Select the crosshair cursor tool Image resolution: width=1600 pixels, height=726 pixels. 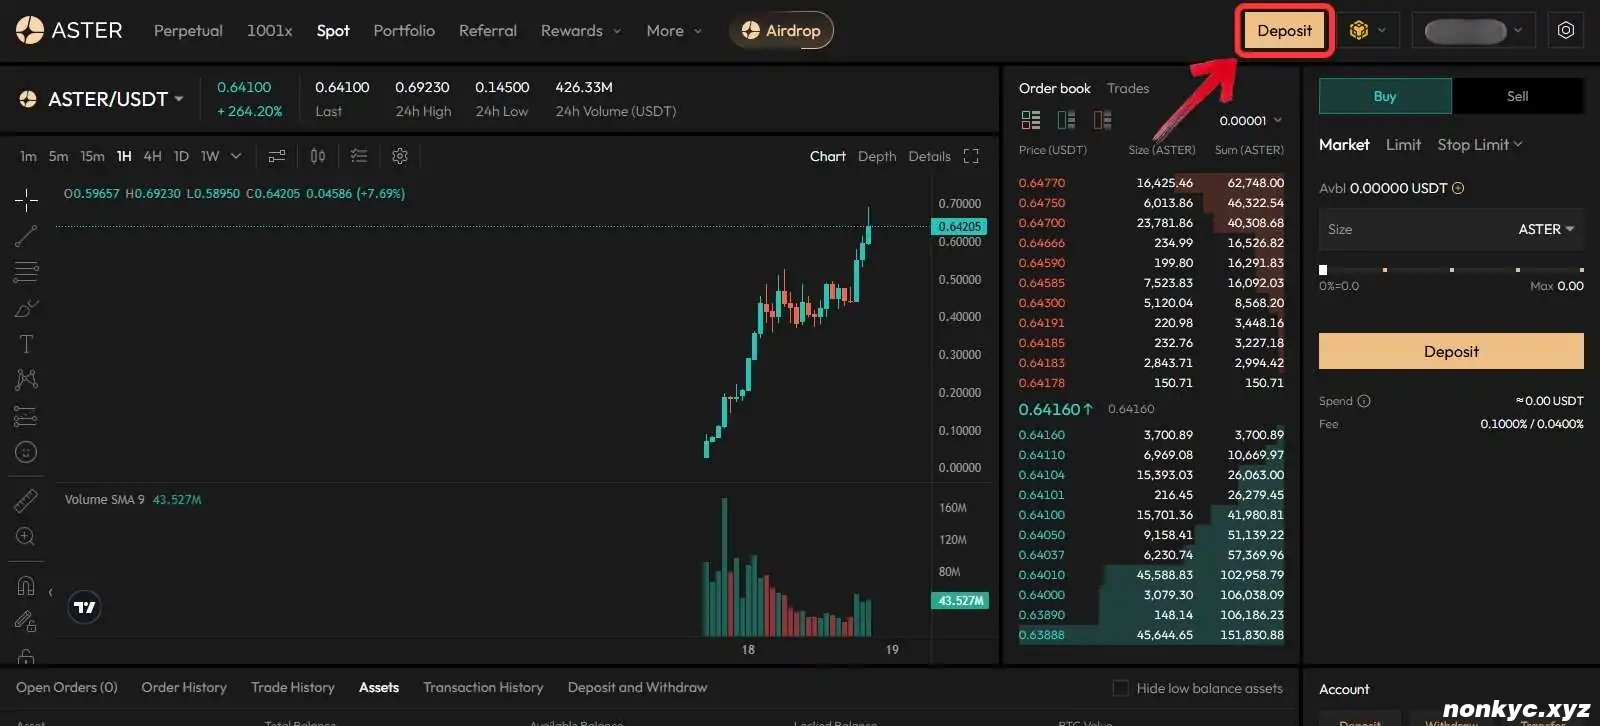[x=26, y=200]
